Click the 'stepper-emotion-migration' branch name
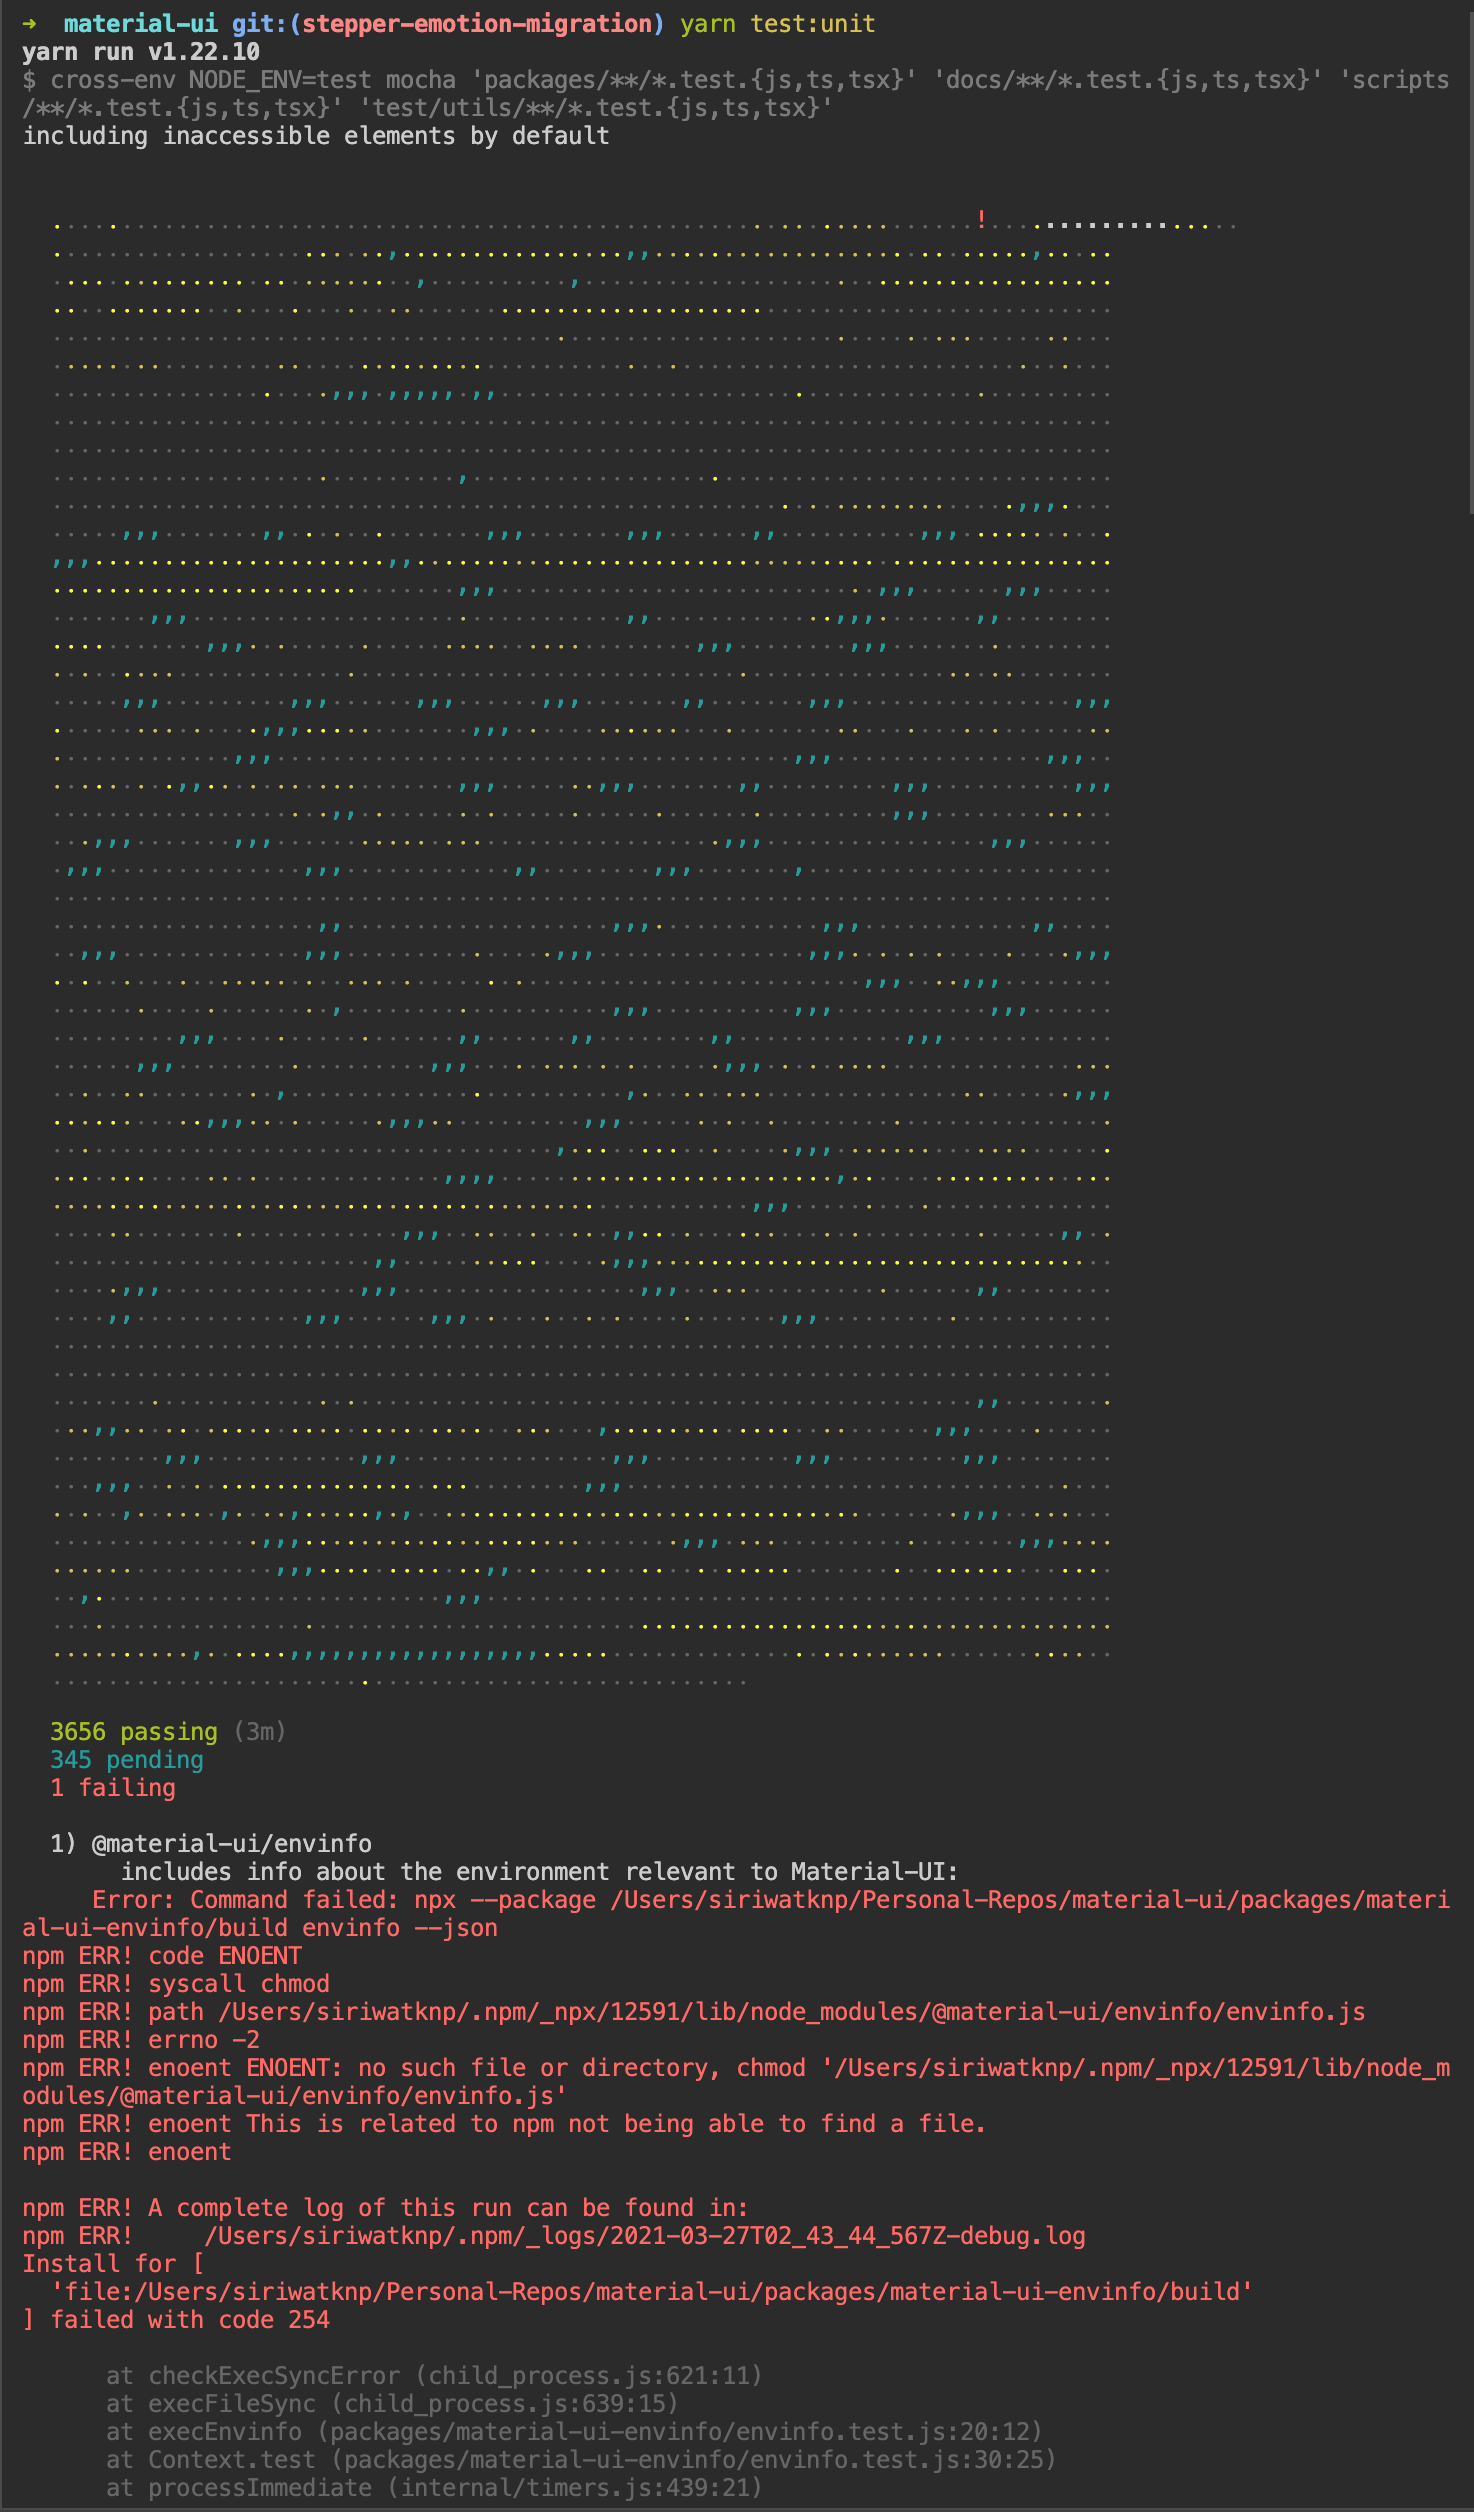The height and width of the screenshot is (2512, 1474). coord(477,24)
